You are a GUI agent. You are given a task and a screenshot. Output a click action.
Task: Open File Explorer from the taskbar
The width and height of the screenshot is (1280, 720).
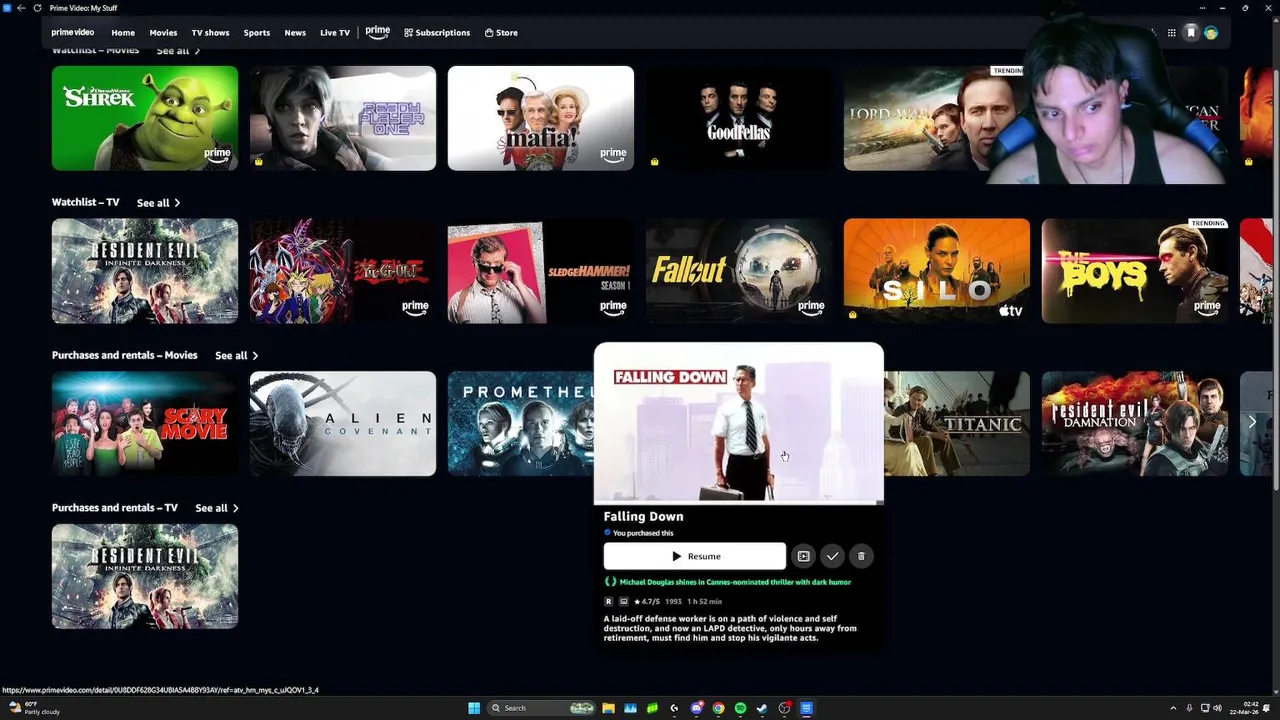click(608, 708)
